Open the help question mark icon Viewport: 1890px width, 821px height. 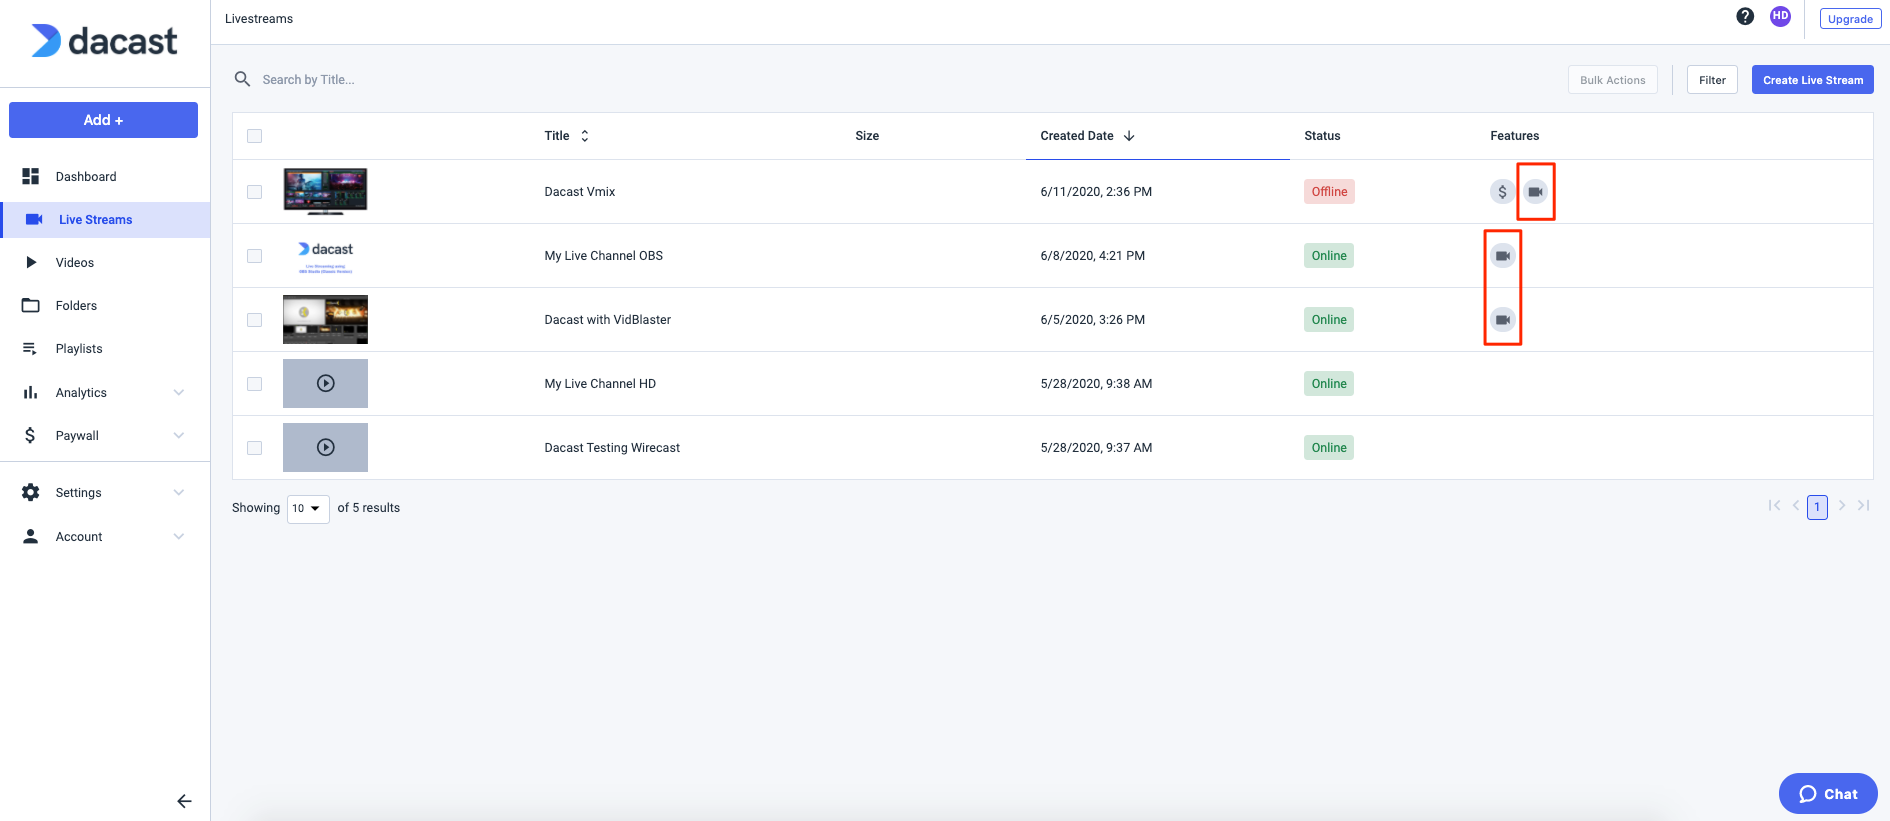click(x=1745, y=16)
